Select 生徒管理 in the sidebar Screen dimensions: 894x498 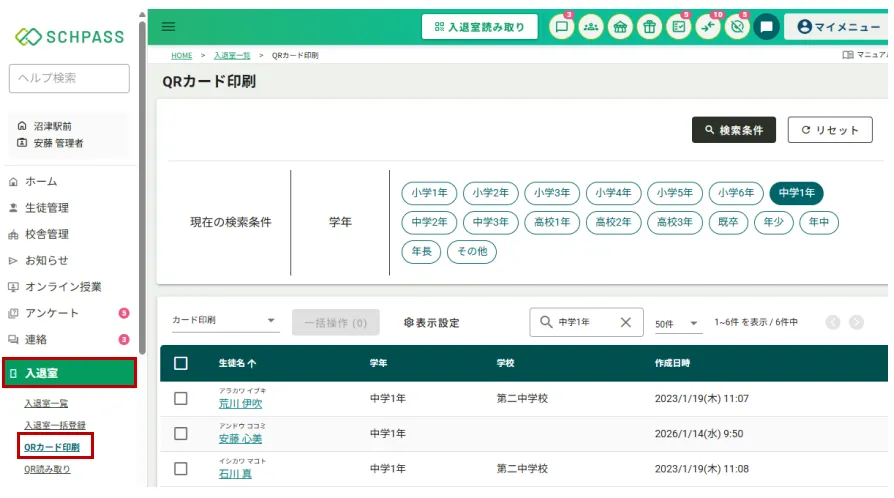coord(47,208)
